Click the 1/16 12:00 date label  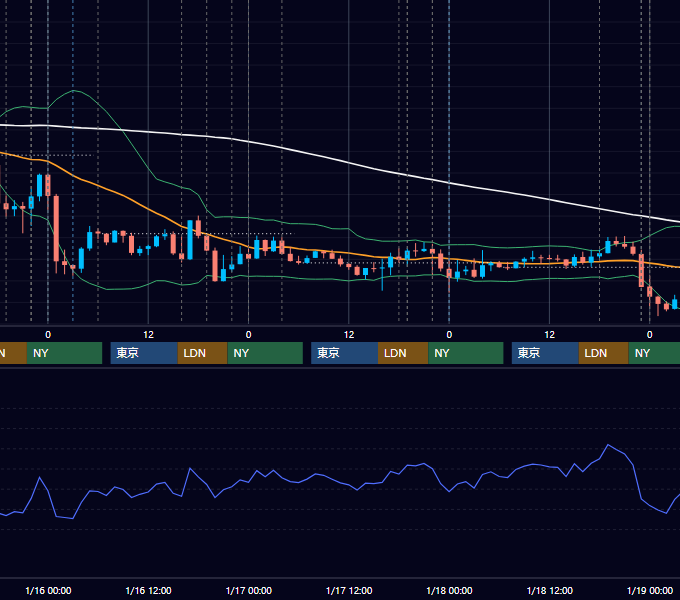148,590
